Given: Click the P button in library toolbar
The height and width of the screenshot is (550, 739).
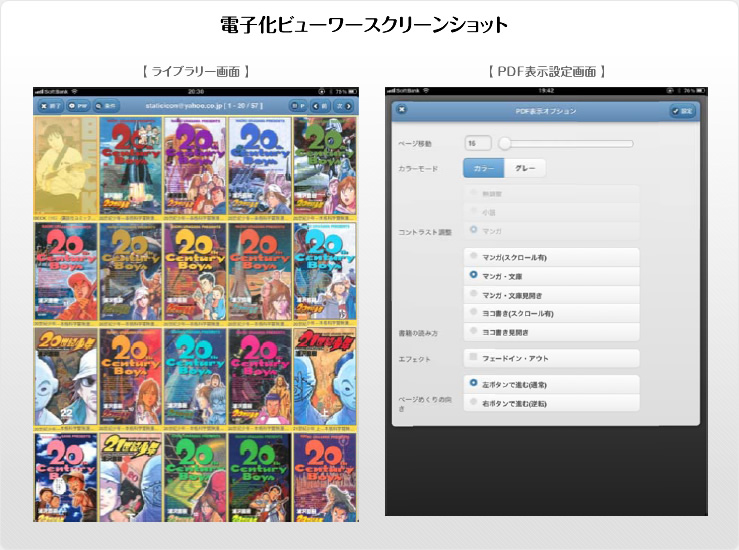Looking at the screenshot, I should 296,104.
